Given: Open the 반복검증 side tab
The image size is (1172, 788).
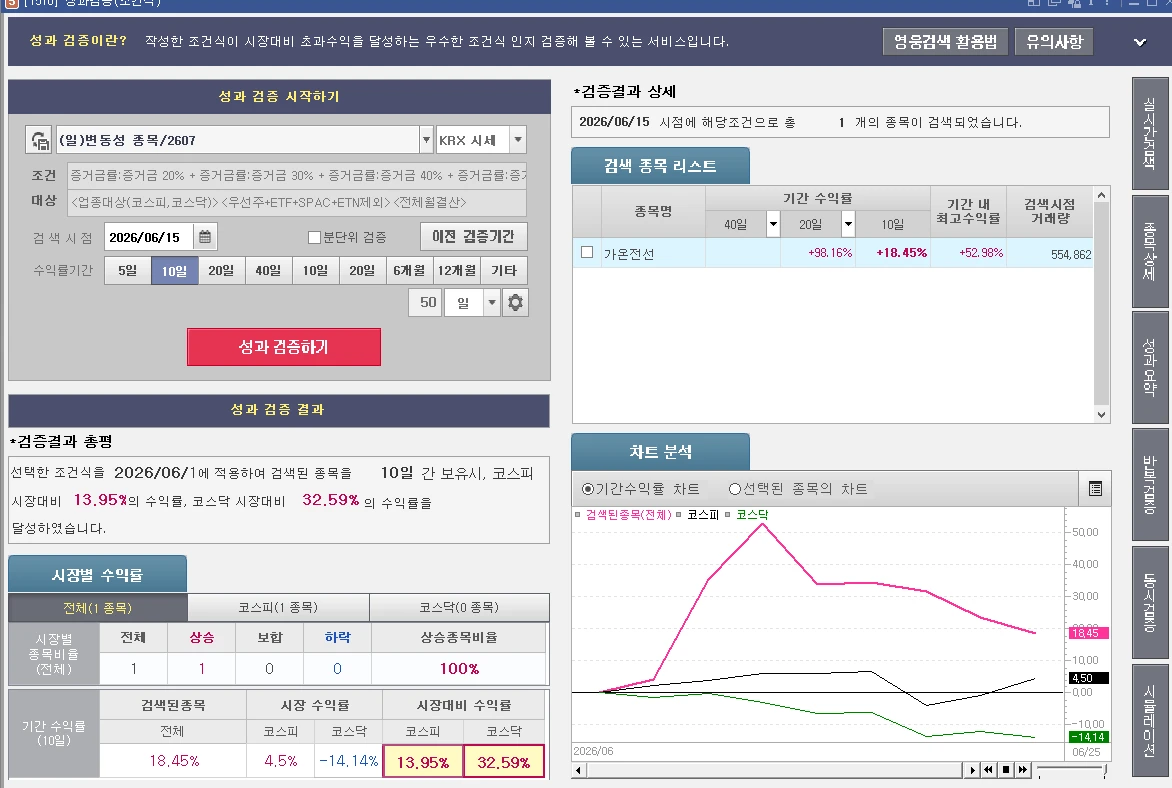Looking at the screenshot, I should point(1150,484).
